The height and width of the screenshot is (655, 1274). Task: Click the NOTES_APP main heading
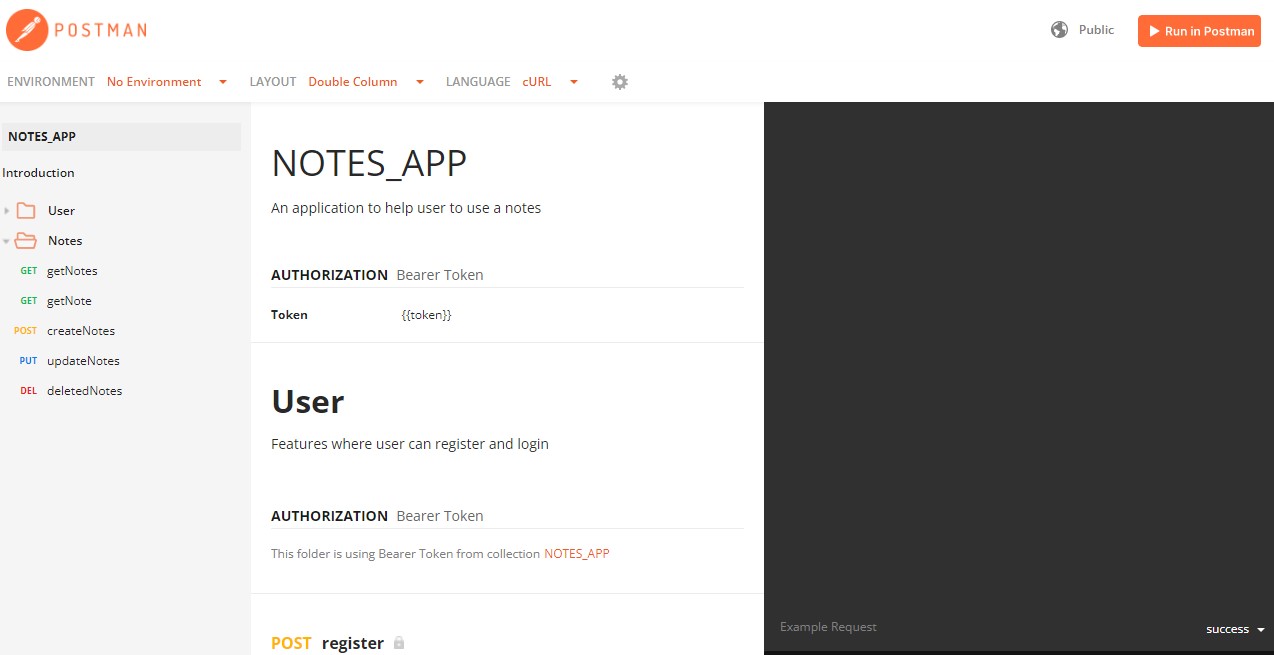tap(369, 163)
